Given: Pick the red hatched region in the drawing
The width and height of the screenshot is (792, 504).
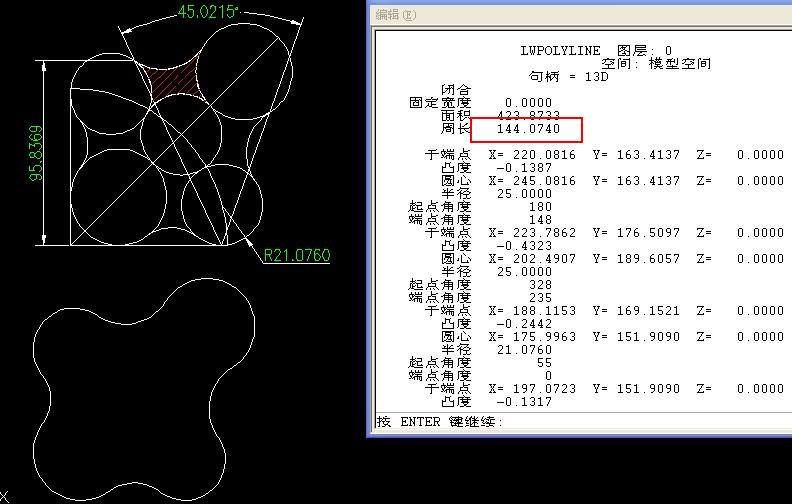Looking at the screenshot, I should pos(174,80).
